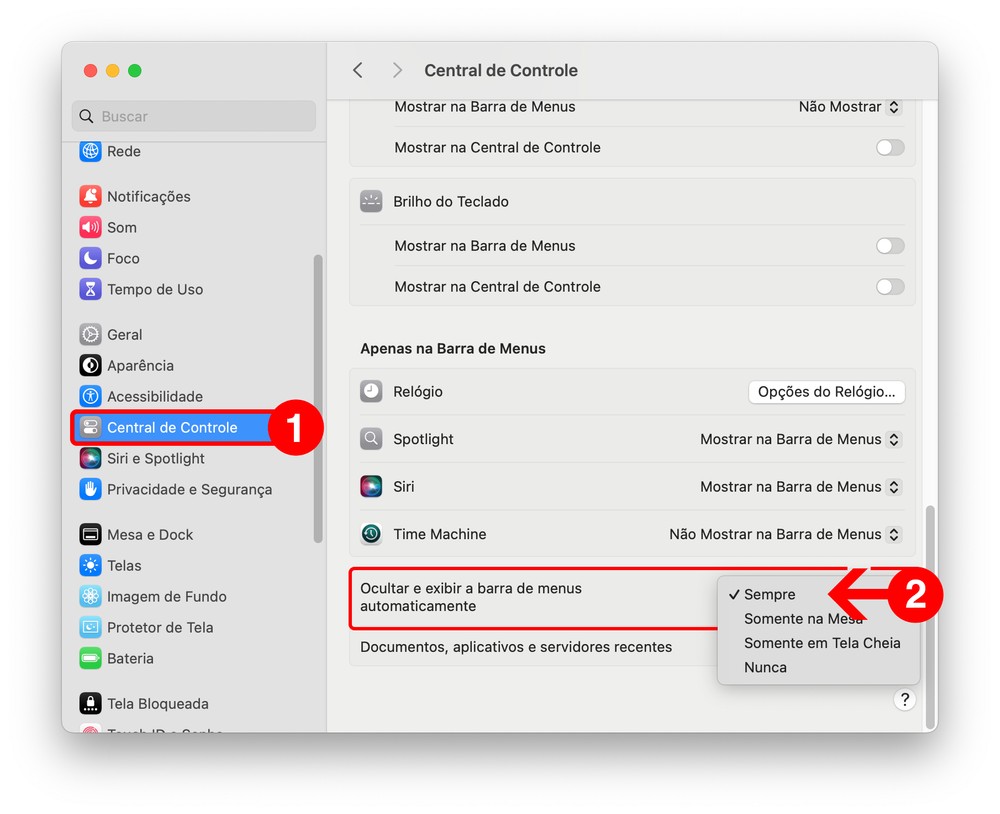1000x814 pixels.
Task: Open the Time Machine Não Mostrar dropdown
Action: coord(786,534)
